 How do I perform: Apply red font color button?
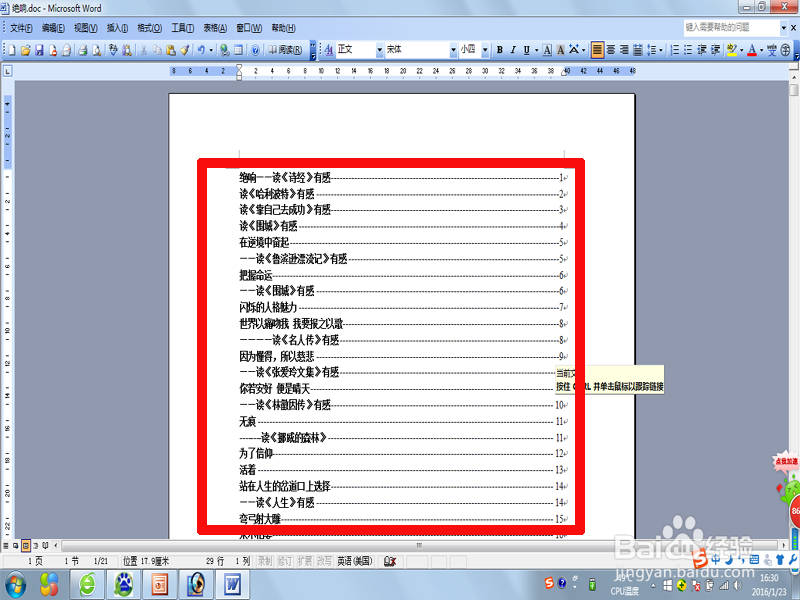752,50
